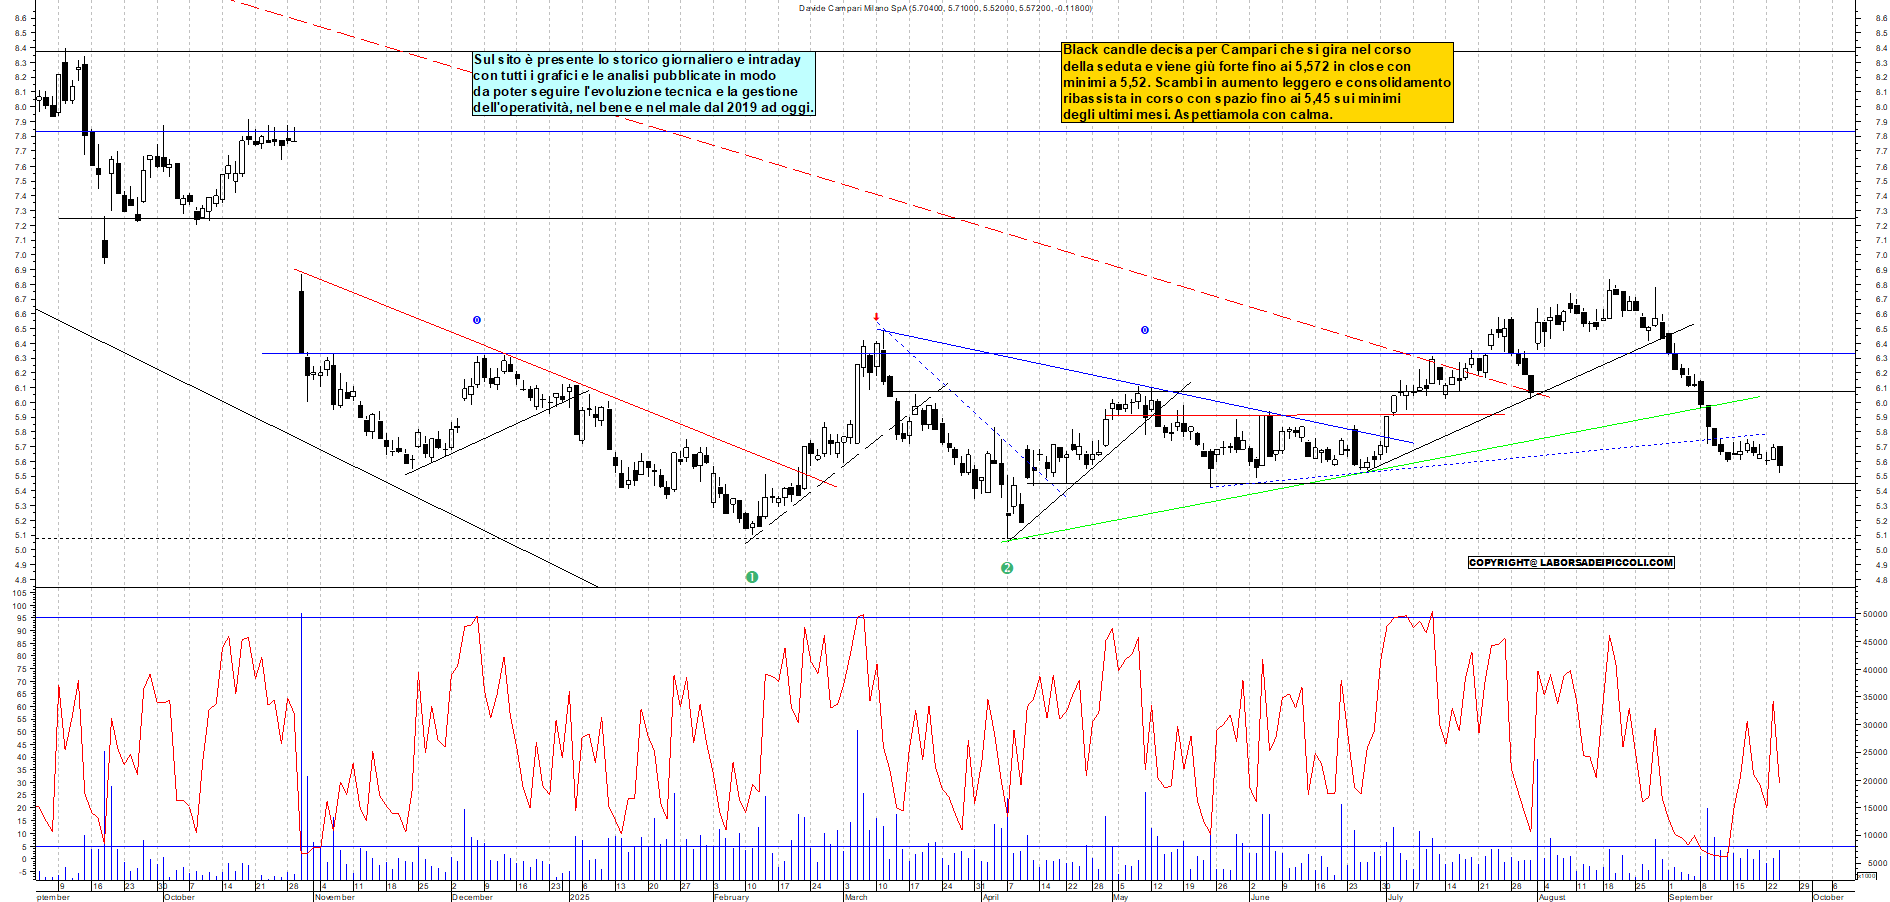Click the February label on time axis
The height and width of the screenshot is (902, 1890).
pos(732,897)
